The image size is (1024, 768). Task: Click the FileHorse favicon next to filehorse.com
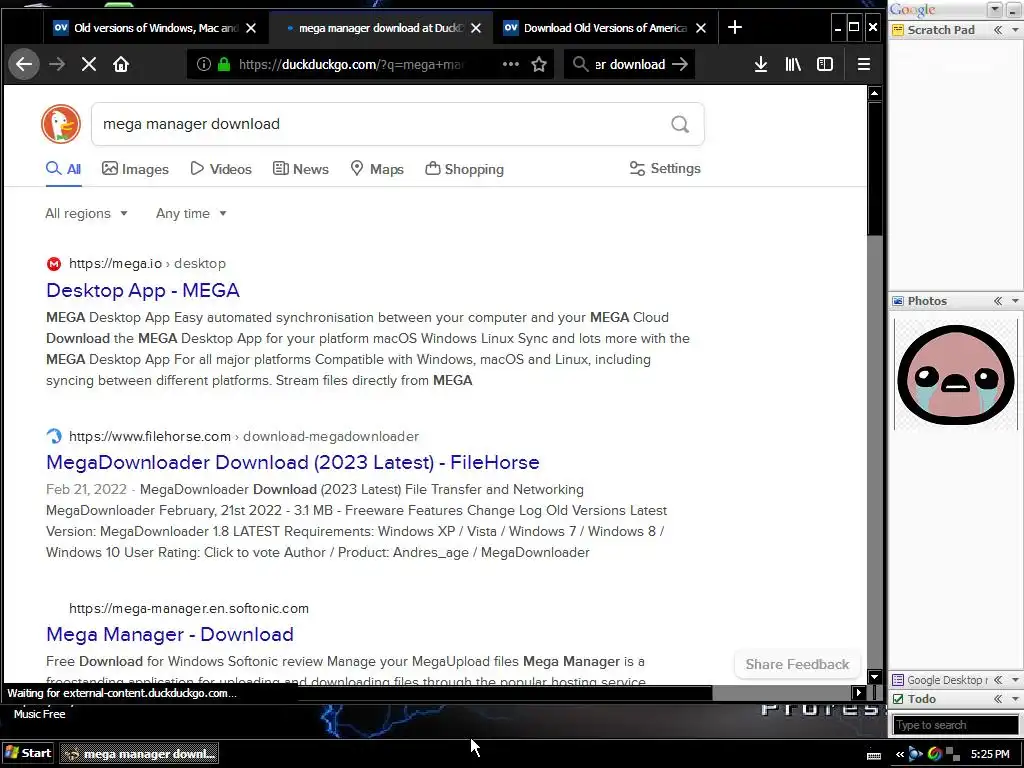pyautogui.click(x=54, y=436)
